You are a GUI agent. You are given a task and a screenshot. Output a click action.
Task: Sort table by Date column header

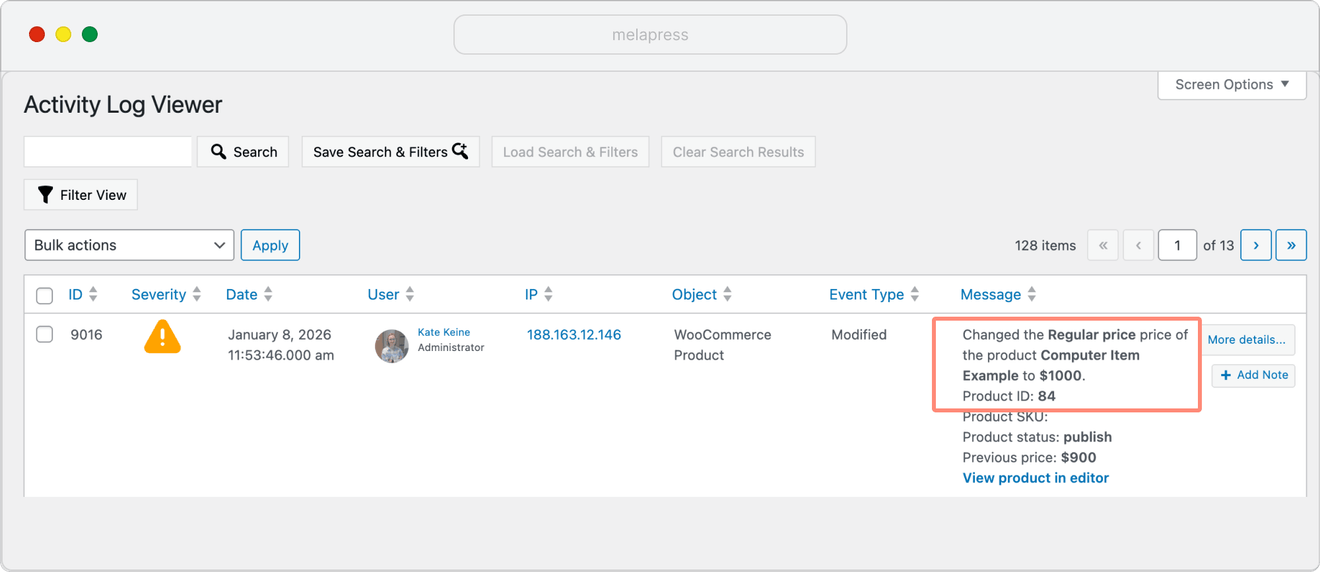(241, 294)
